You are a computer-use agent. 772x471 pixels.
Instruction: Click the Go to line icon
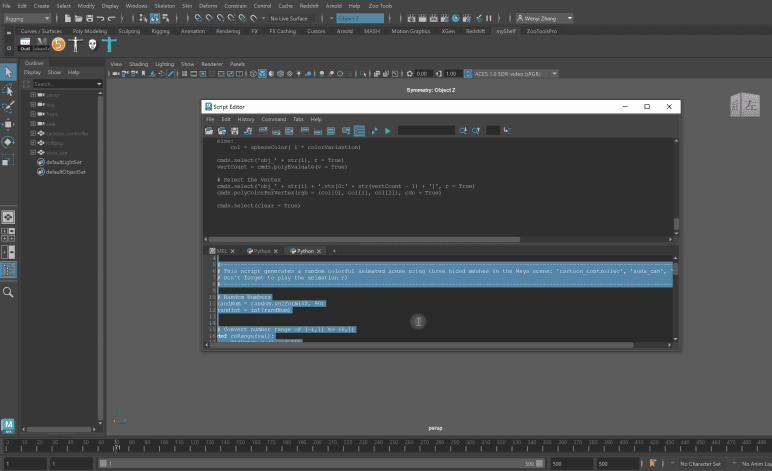[x=507, y=130]
